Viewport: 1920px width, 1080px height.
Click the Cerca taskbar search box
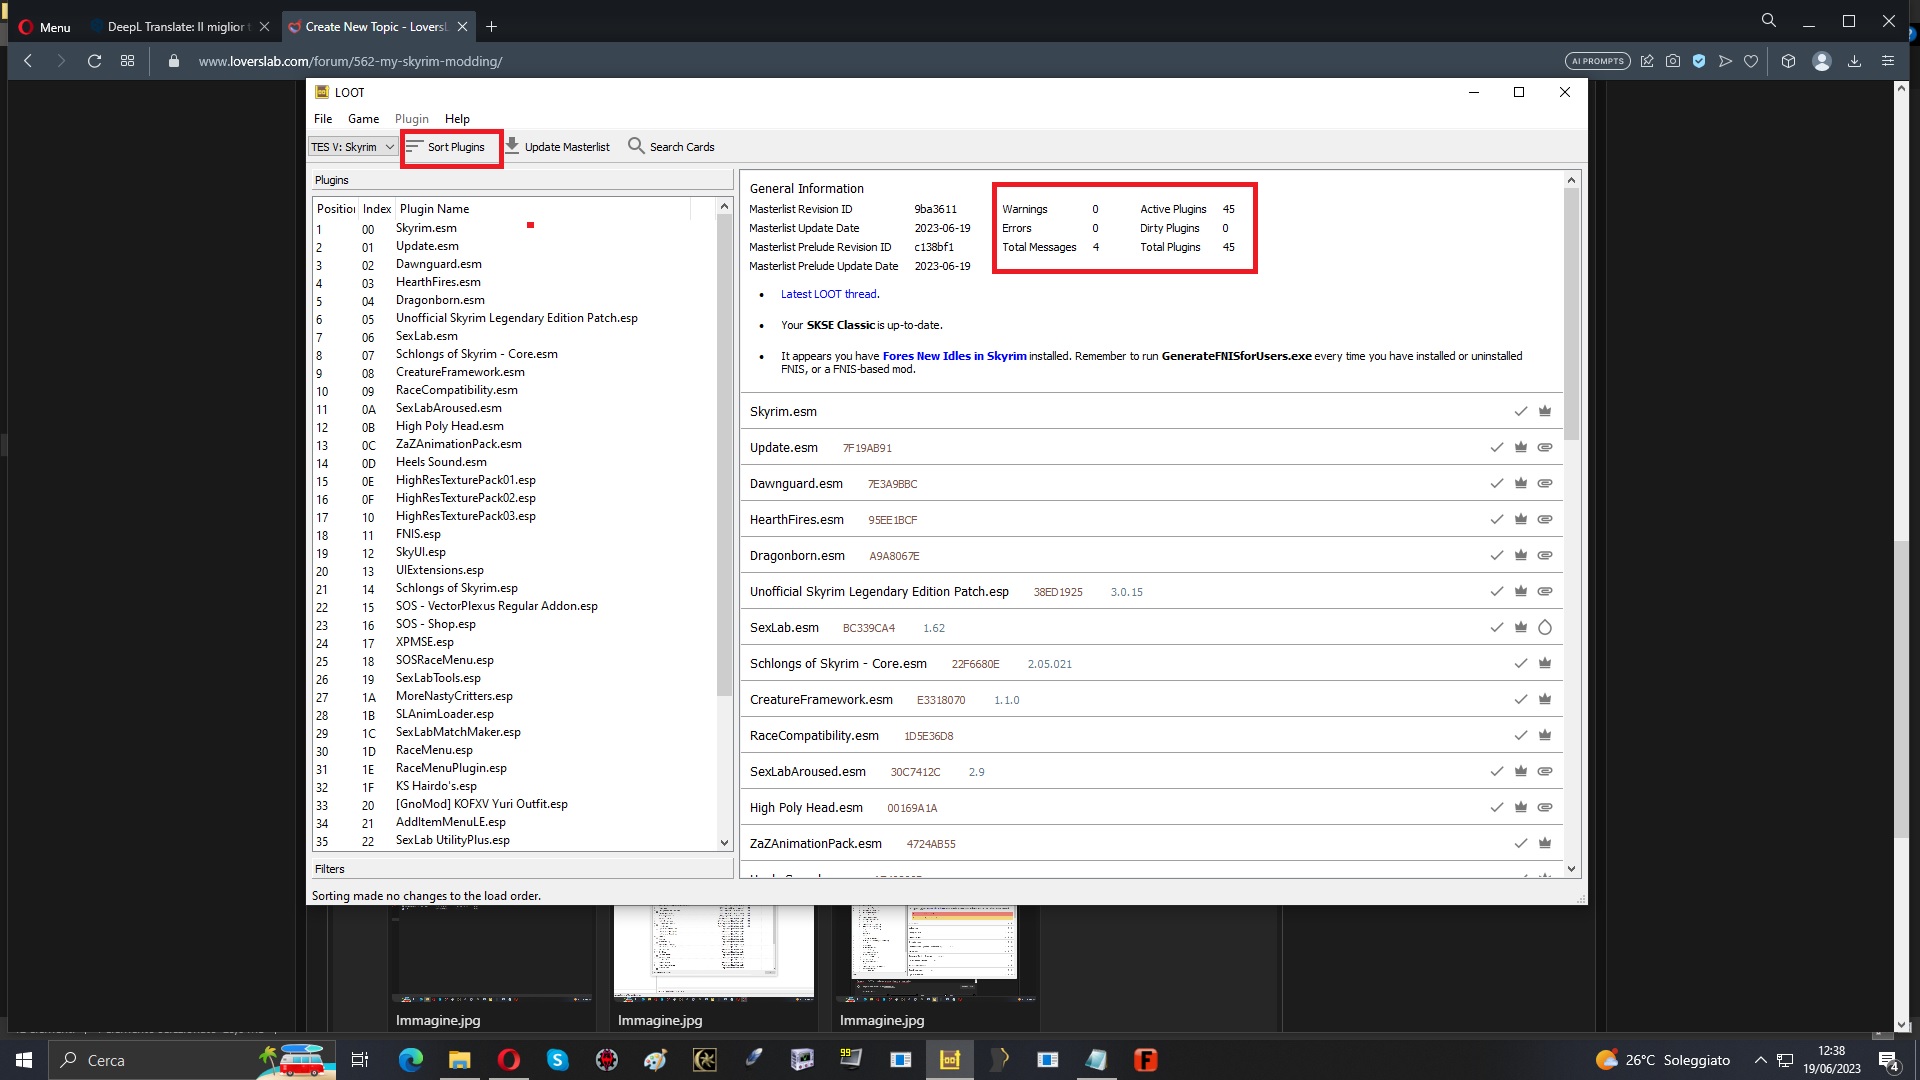(x=190, y=1060)
